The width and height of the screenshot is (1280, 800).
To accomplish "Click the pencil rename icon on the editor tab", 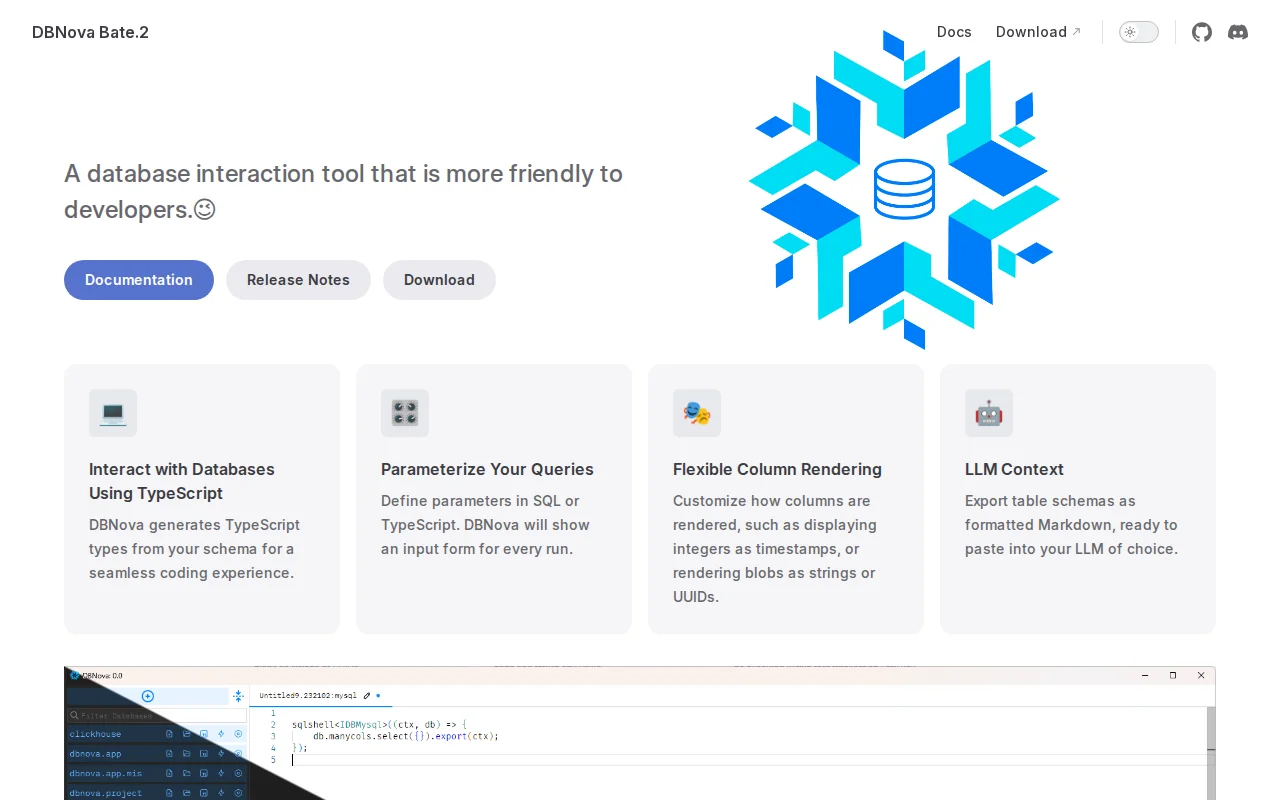I will [x=367, y=695].
